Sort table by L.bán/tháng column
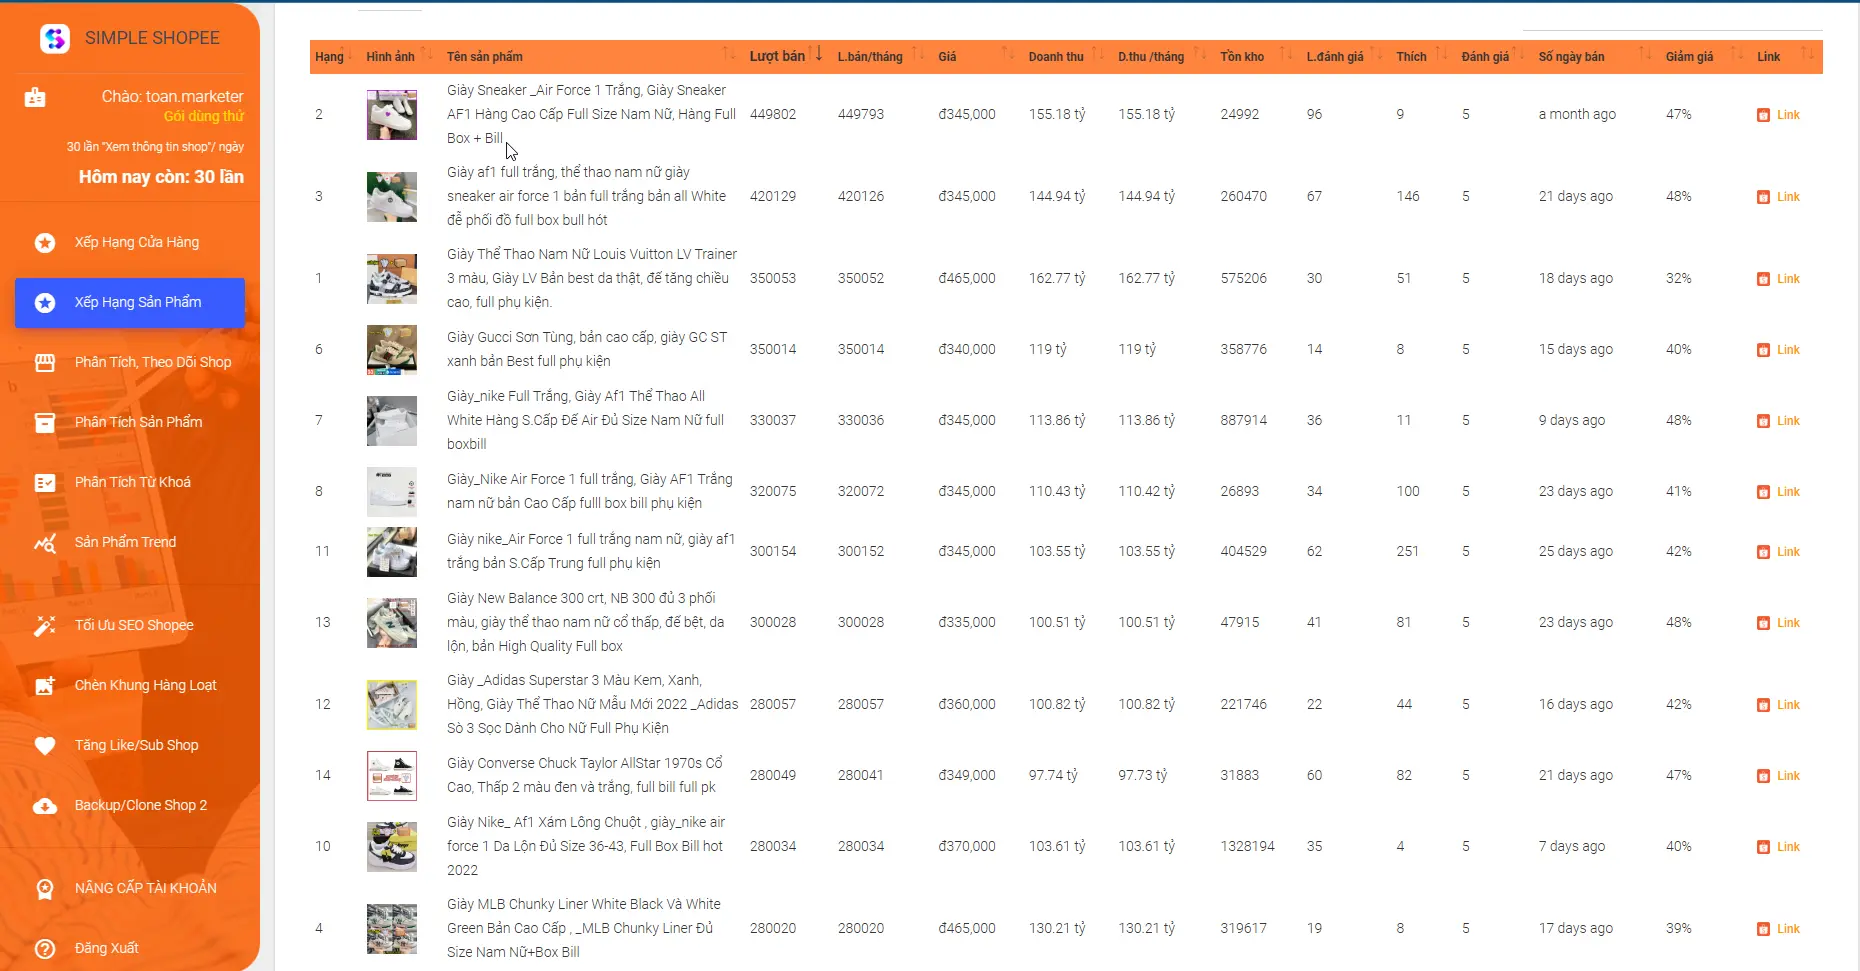Screen dimensions: 1860x971 (880, 57)
